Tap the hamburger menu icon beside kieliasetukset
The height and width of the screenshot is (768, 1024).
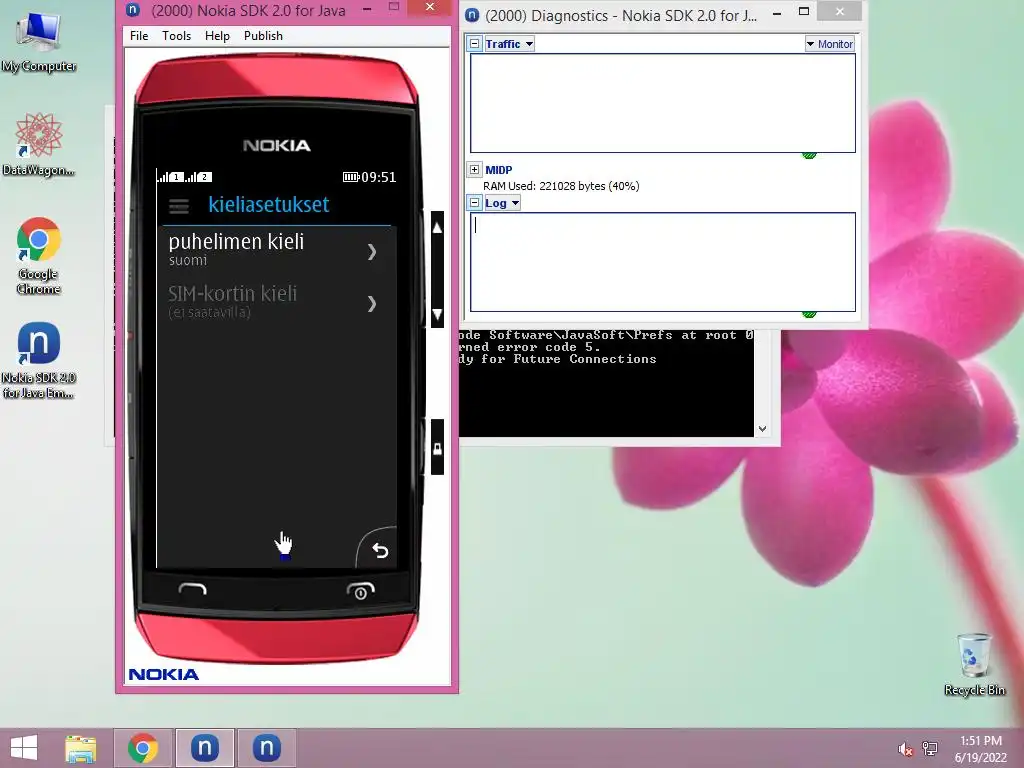click(x=179, y=206)
